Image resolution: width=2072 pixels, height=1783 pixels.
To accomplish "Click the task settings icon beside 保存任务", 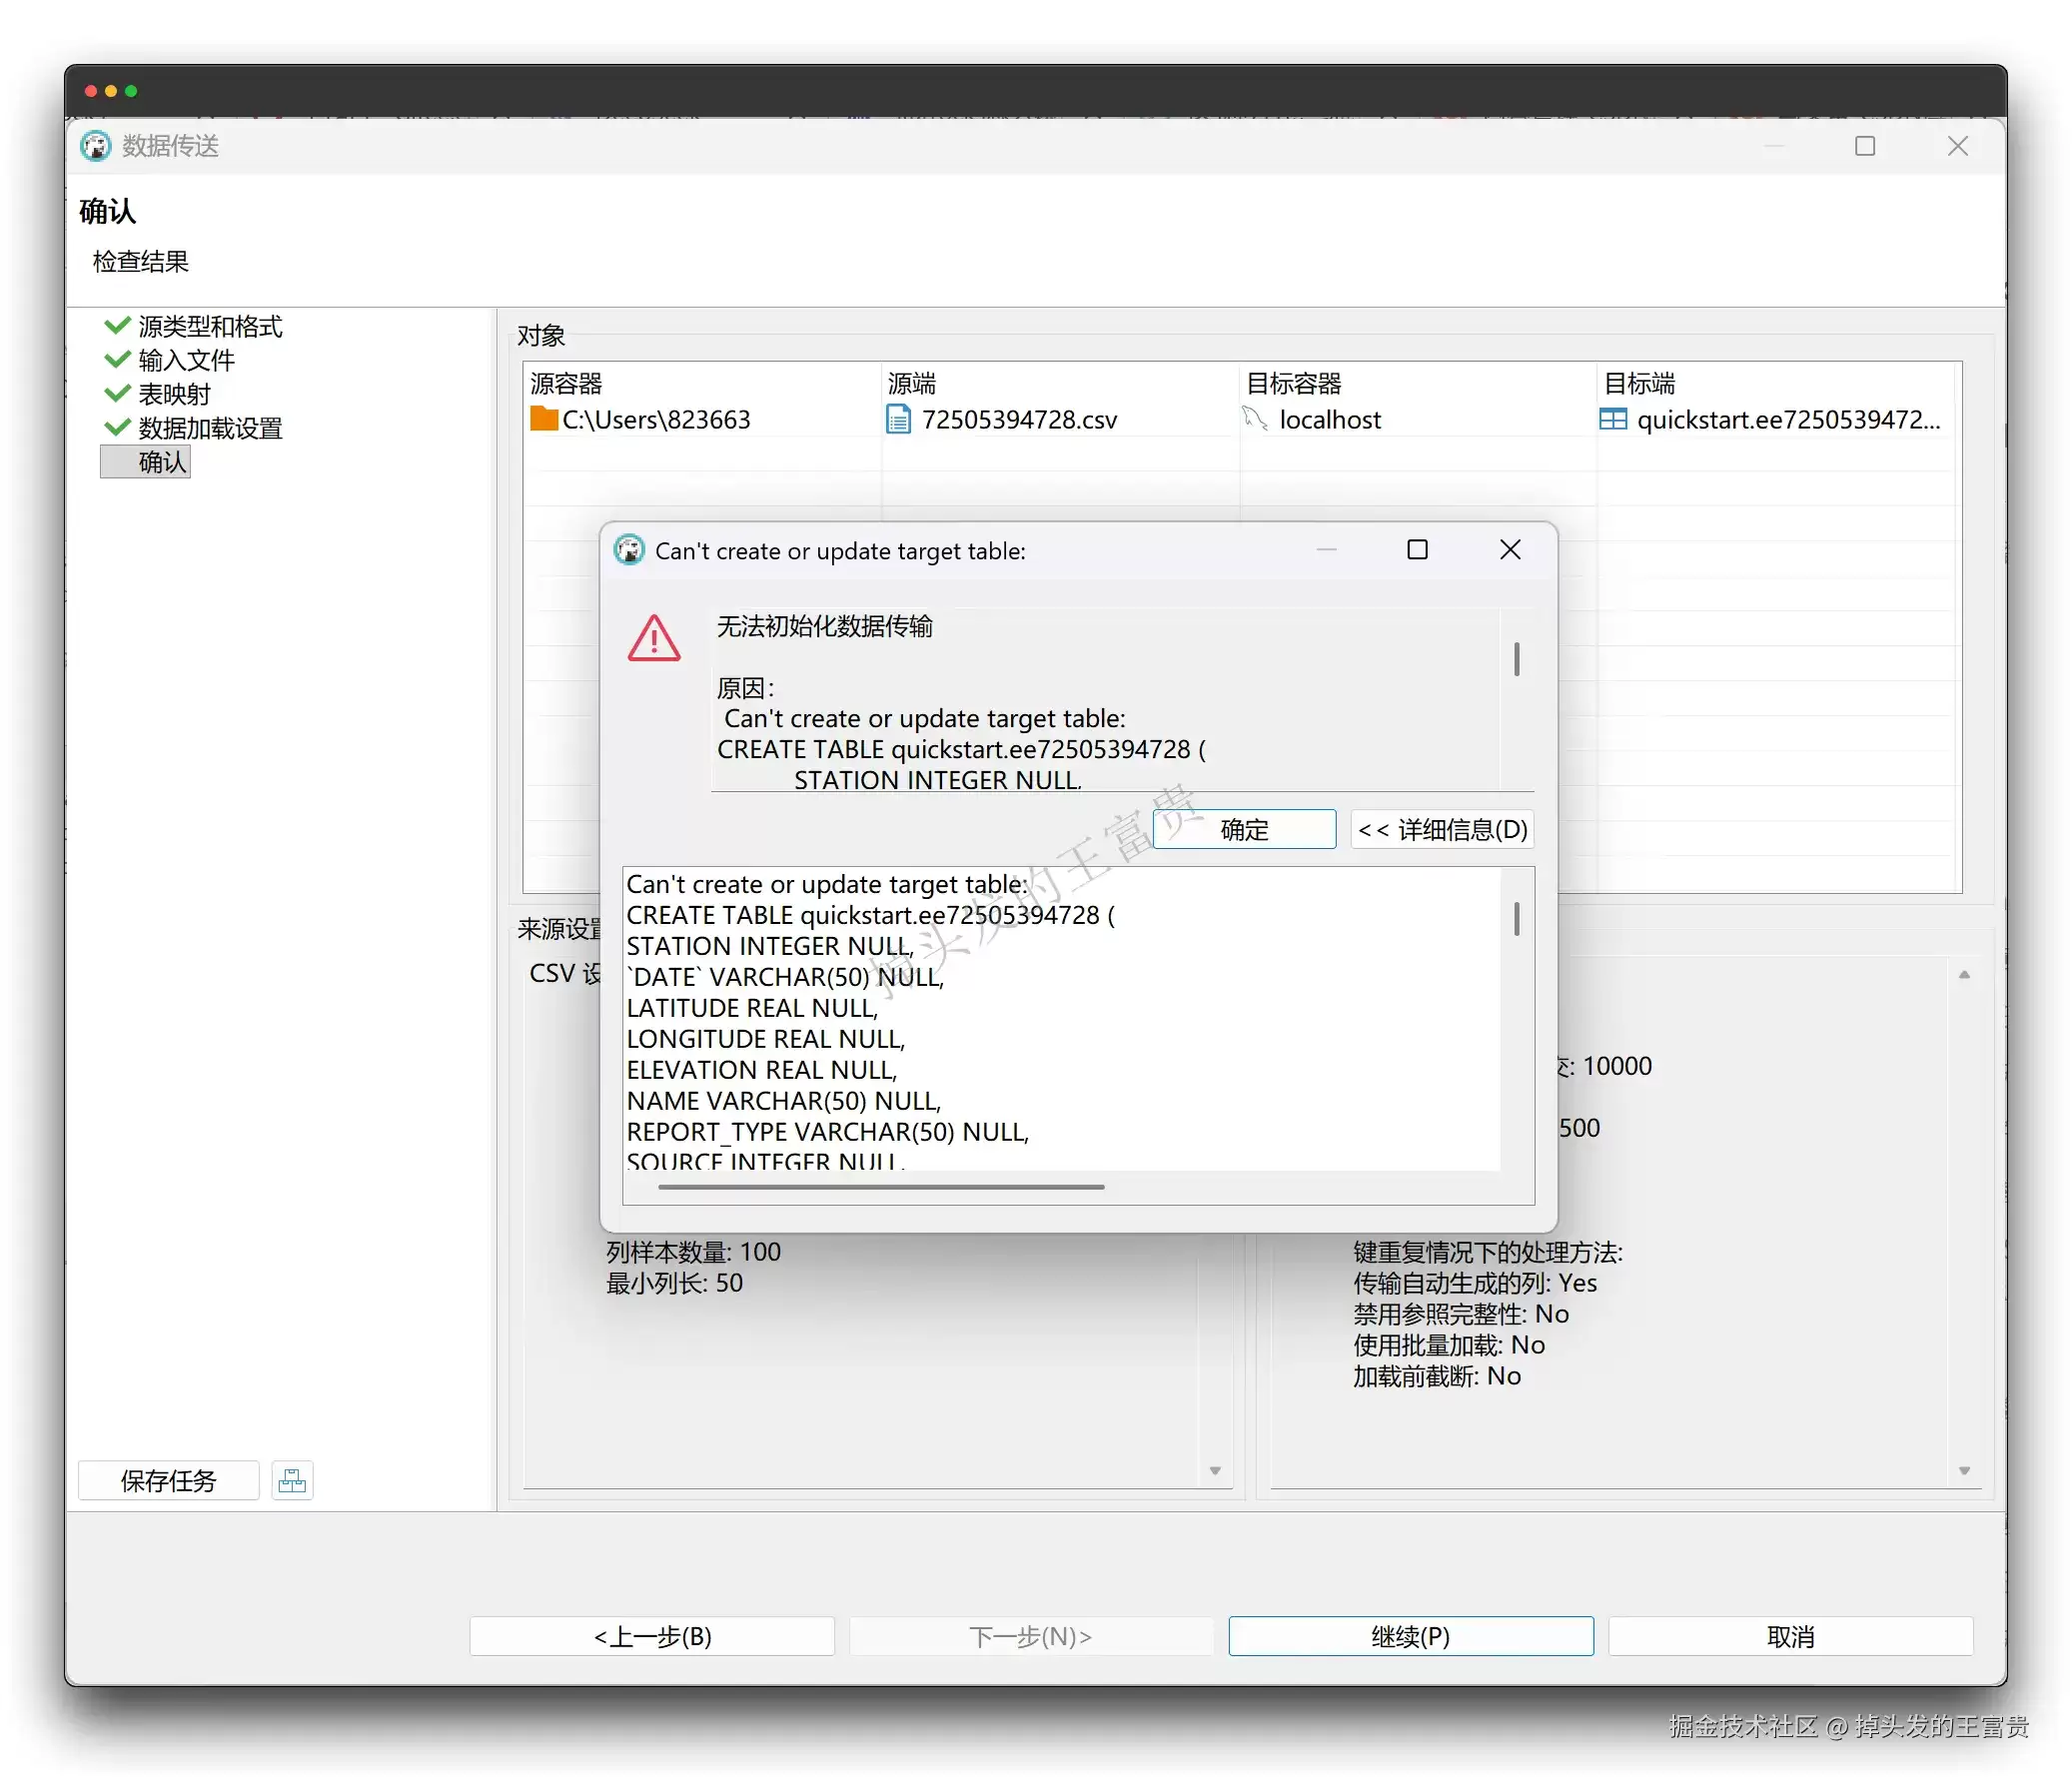I will [x=292, y=1480].
